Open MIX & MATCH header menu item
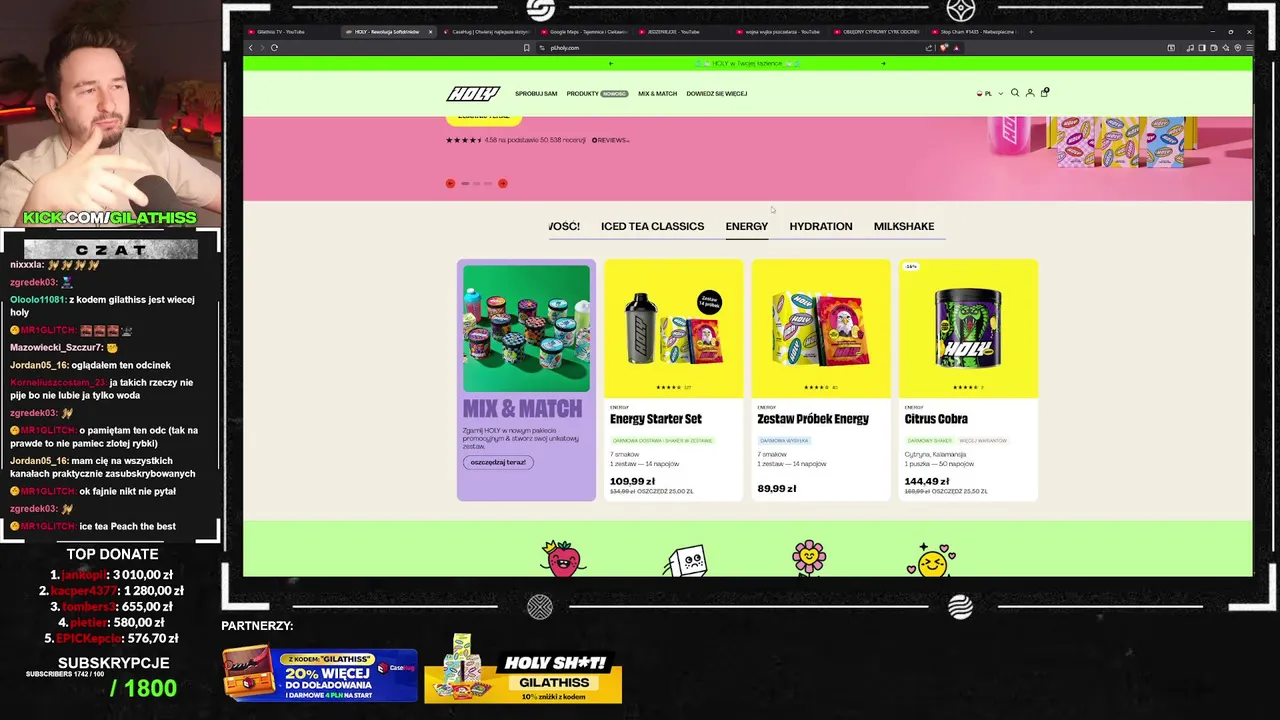 657,94
